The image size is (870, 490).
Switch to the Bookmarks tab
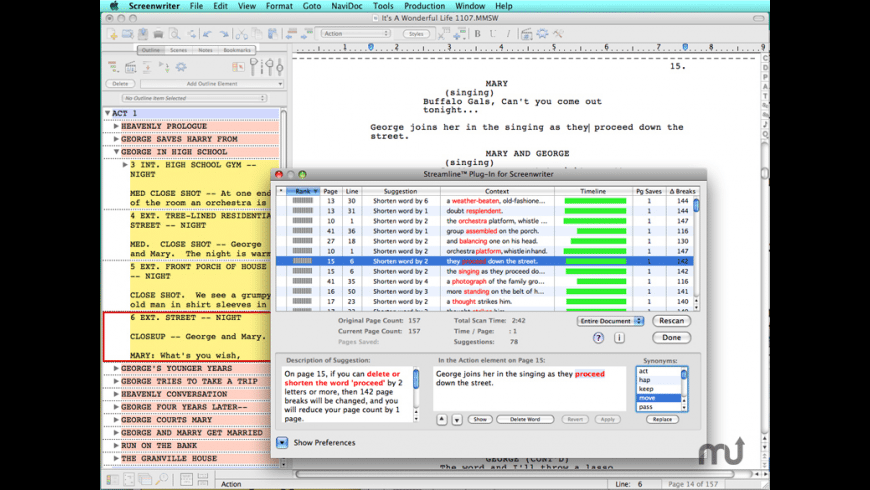tap(237, 49)
